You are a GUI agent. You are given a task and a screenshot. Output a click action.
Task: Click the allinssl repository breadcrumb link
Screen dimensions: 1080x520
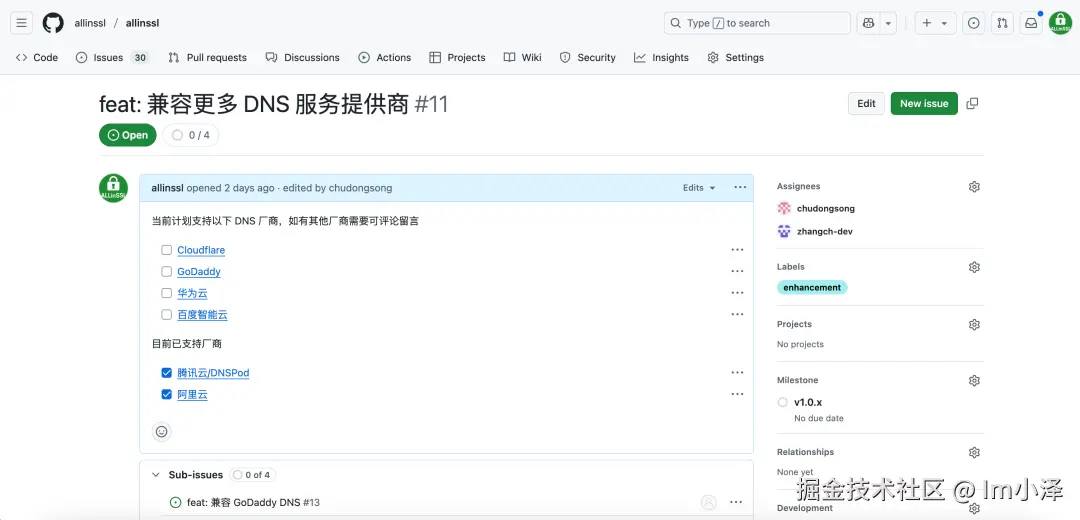tap(142, 23)
